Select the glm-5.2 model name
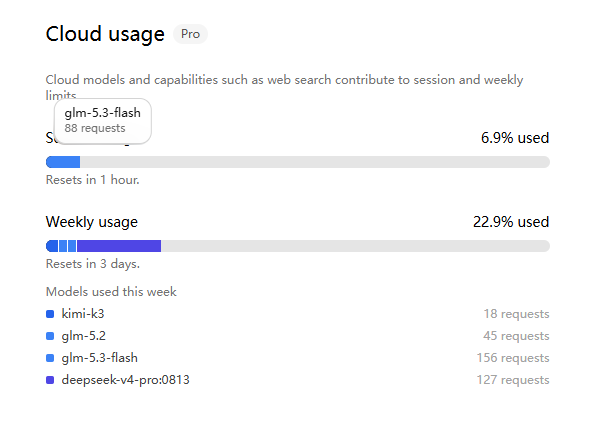This screenshot has height=435, width=594. click(x=84, y=336)
